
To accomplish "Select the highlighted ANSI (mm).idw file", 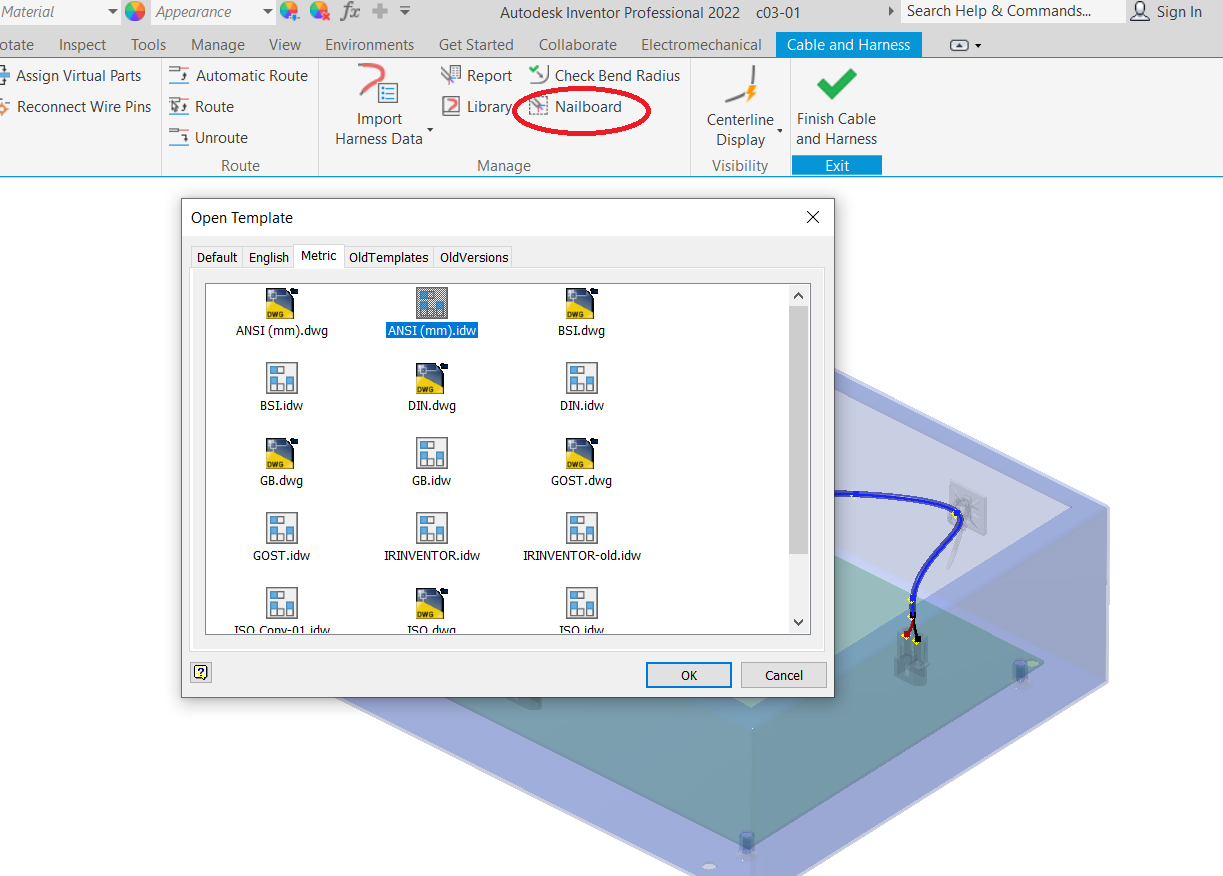I will (431, 311).
